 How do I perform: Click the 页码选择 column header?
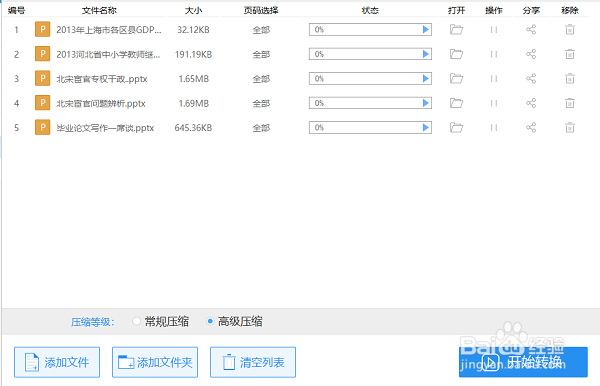(x=261, y=10)
